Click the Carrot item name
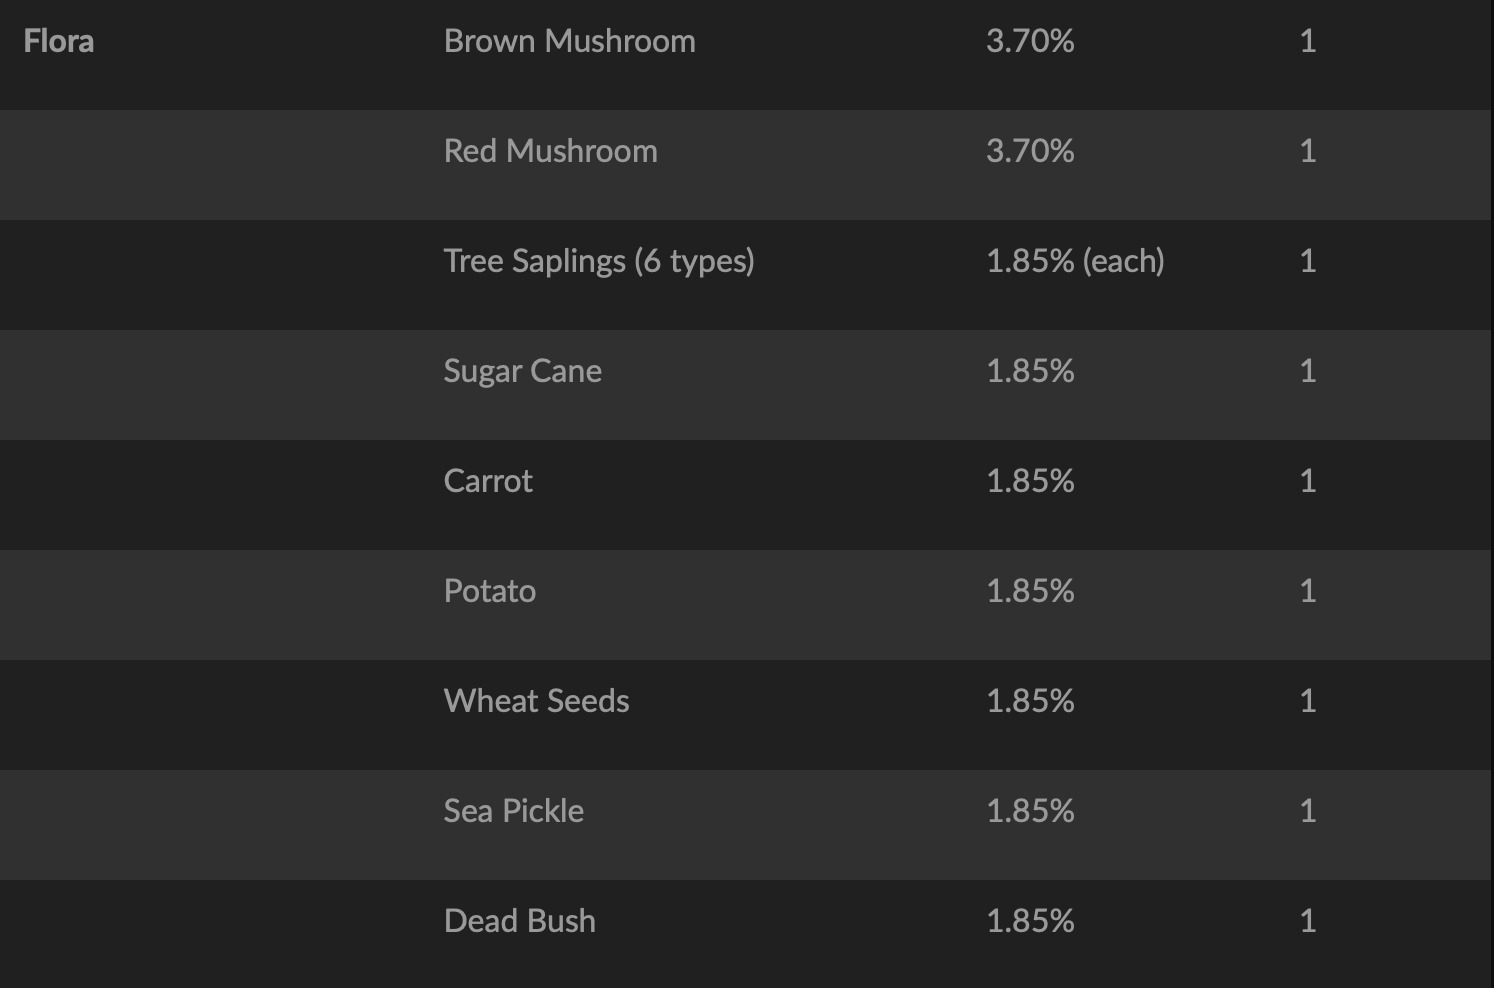 coord(488,481)
